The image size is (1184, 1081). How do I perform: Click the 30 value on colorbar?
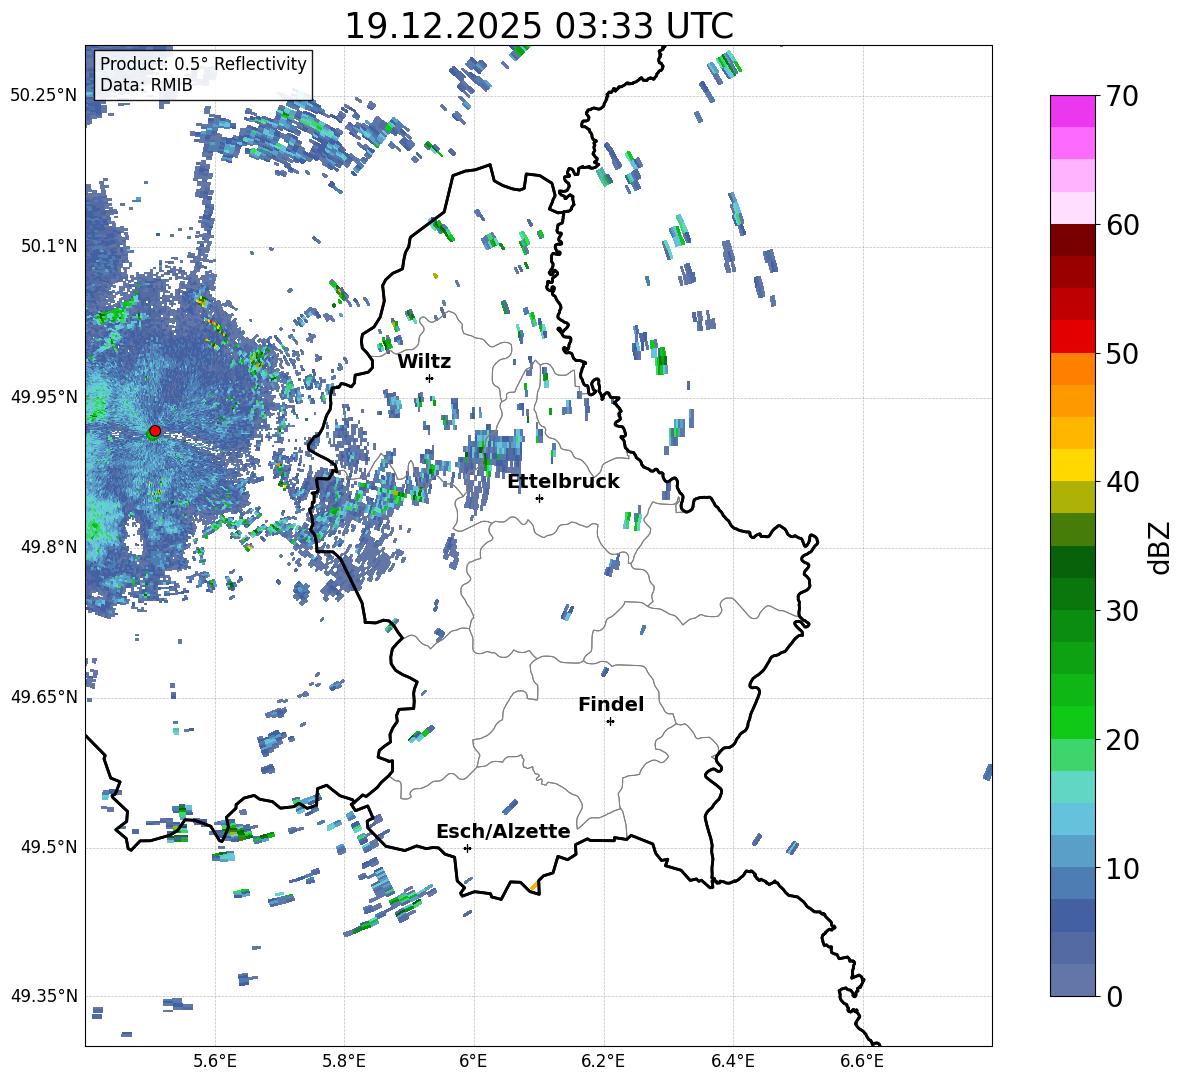(1122, 611)
